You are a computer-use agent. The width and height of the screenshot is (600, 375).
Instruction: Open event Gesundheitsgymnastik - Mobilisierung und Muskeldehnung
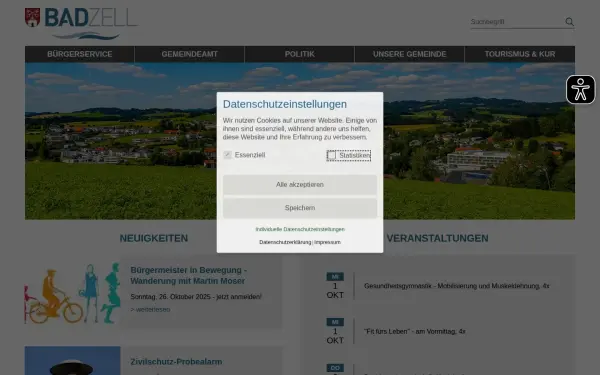[x=457, y=286]
